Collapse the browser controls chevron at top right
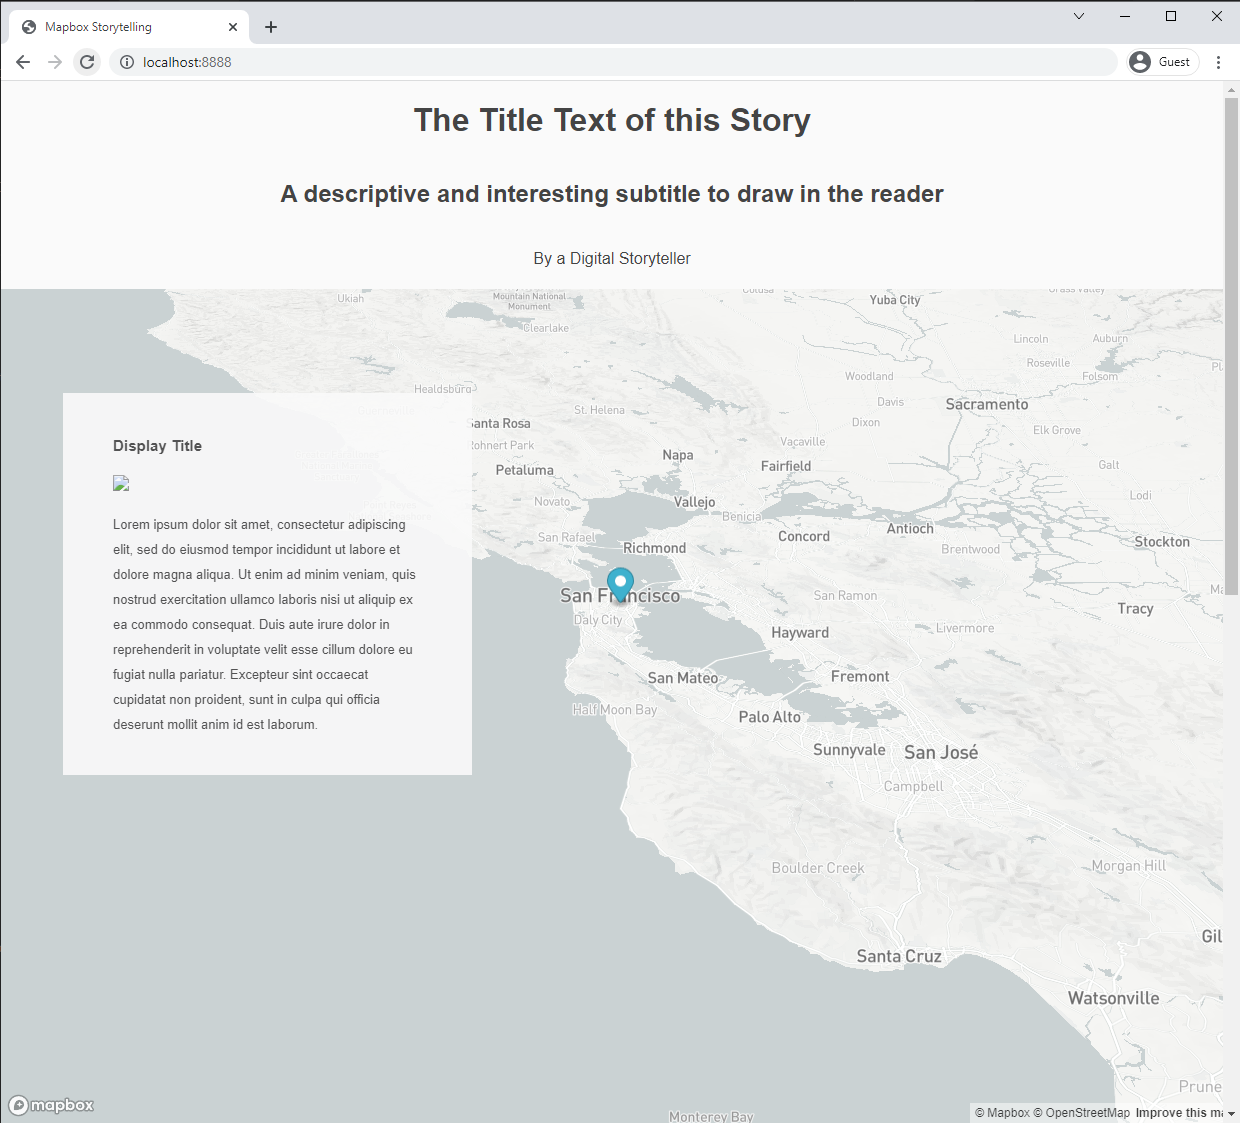 [x=1078, y=16]
